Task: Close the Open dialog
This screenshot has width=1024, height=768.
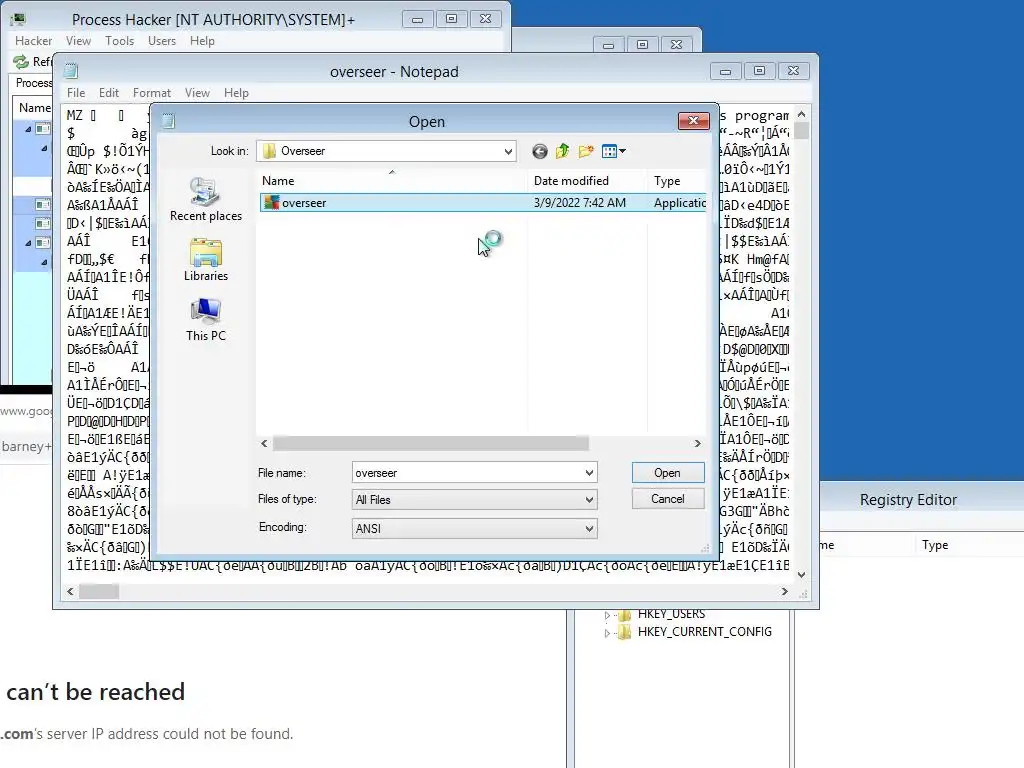Action: (694, 121)
